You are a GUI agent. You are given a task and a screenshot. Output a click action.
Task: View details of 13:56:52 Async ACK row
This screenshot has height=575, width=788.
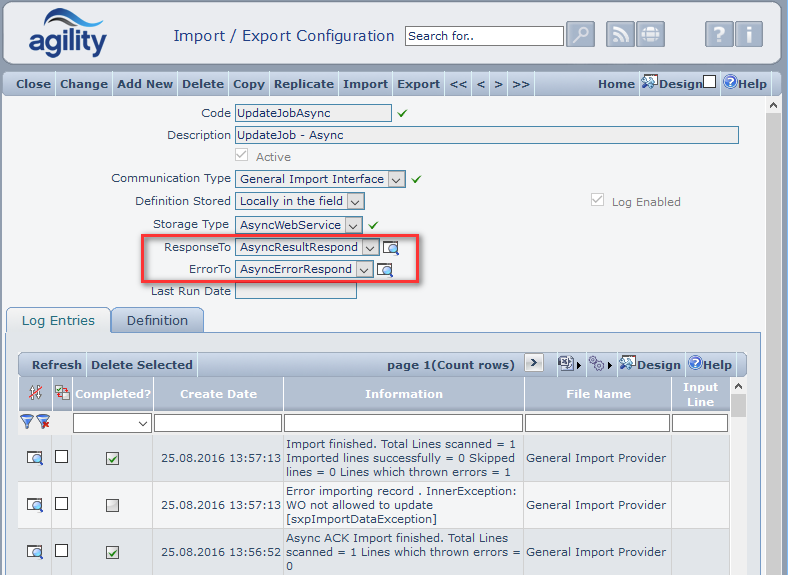35,551
